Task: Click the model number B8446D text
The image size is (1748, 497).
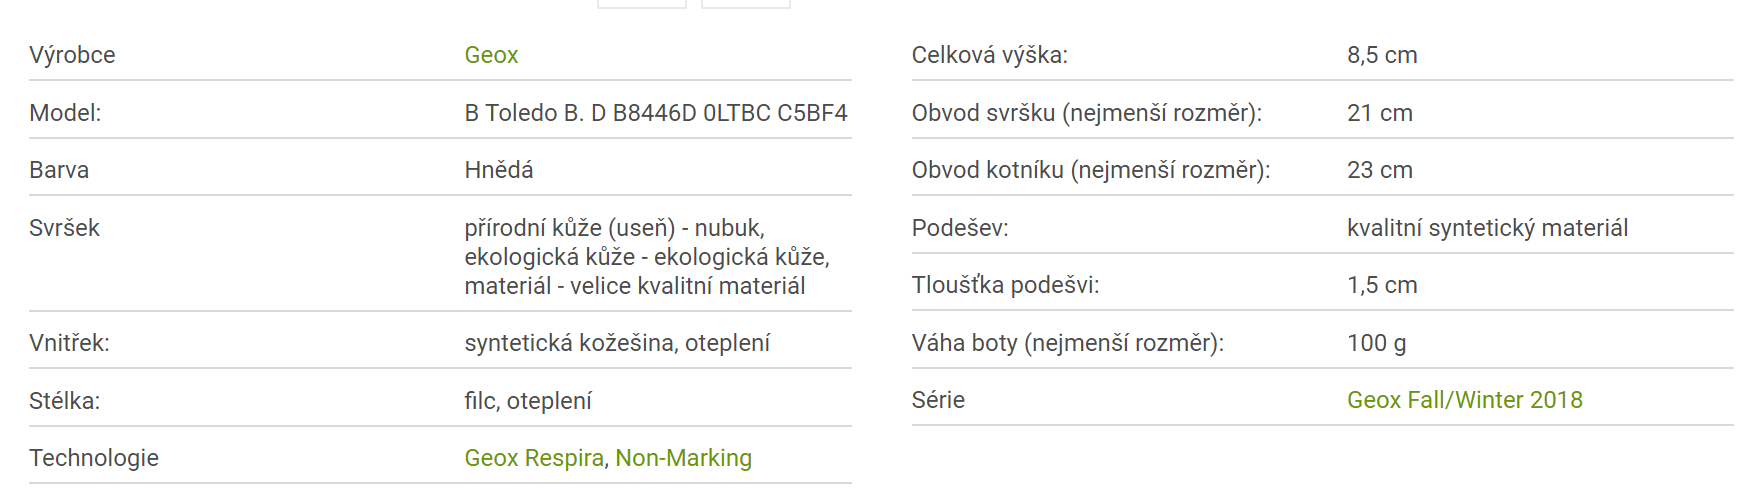Action: (654, 113)
